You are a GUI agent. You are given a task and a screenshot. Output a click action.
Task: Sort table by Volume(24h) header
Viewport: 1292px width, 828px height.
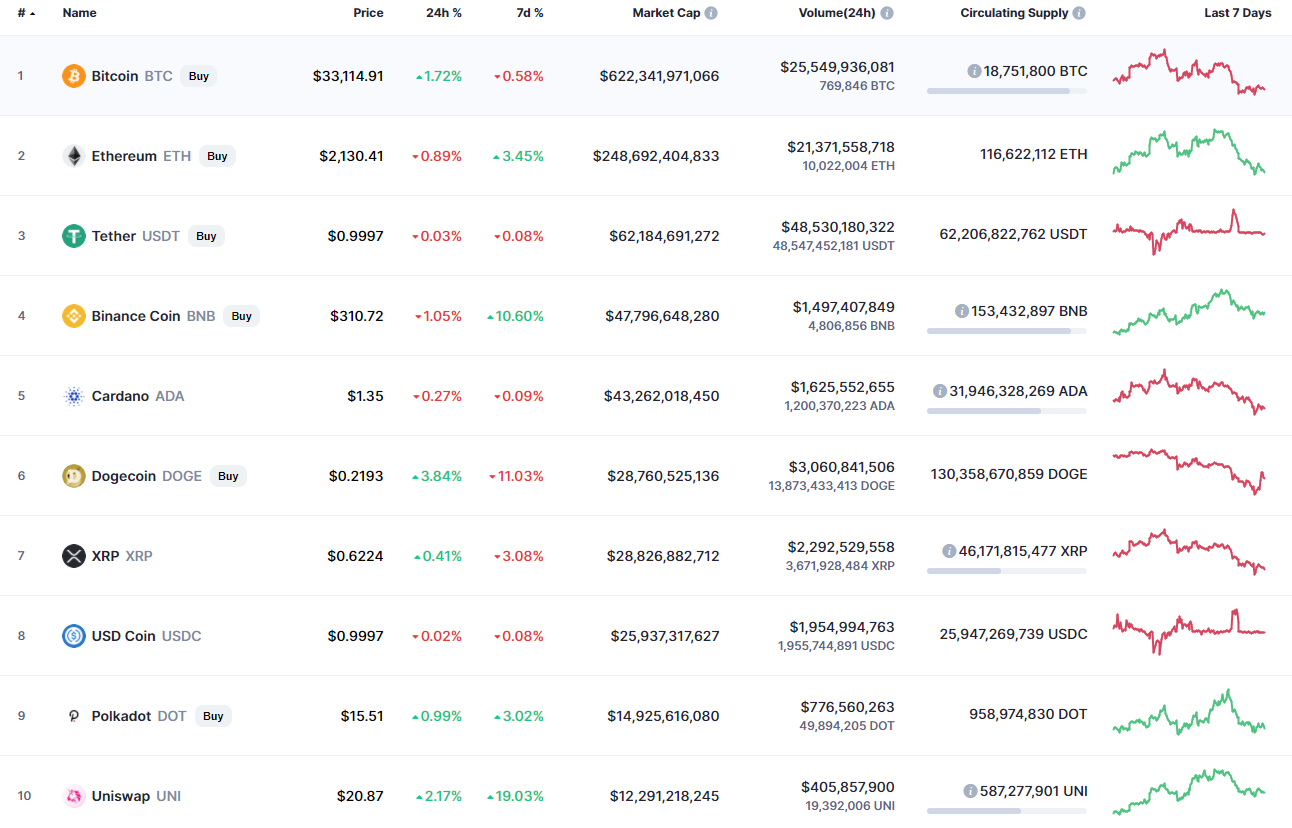pyautogui.click(x=837, y=13)
